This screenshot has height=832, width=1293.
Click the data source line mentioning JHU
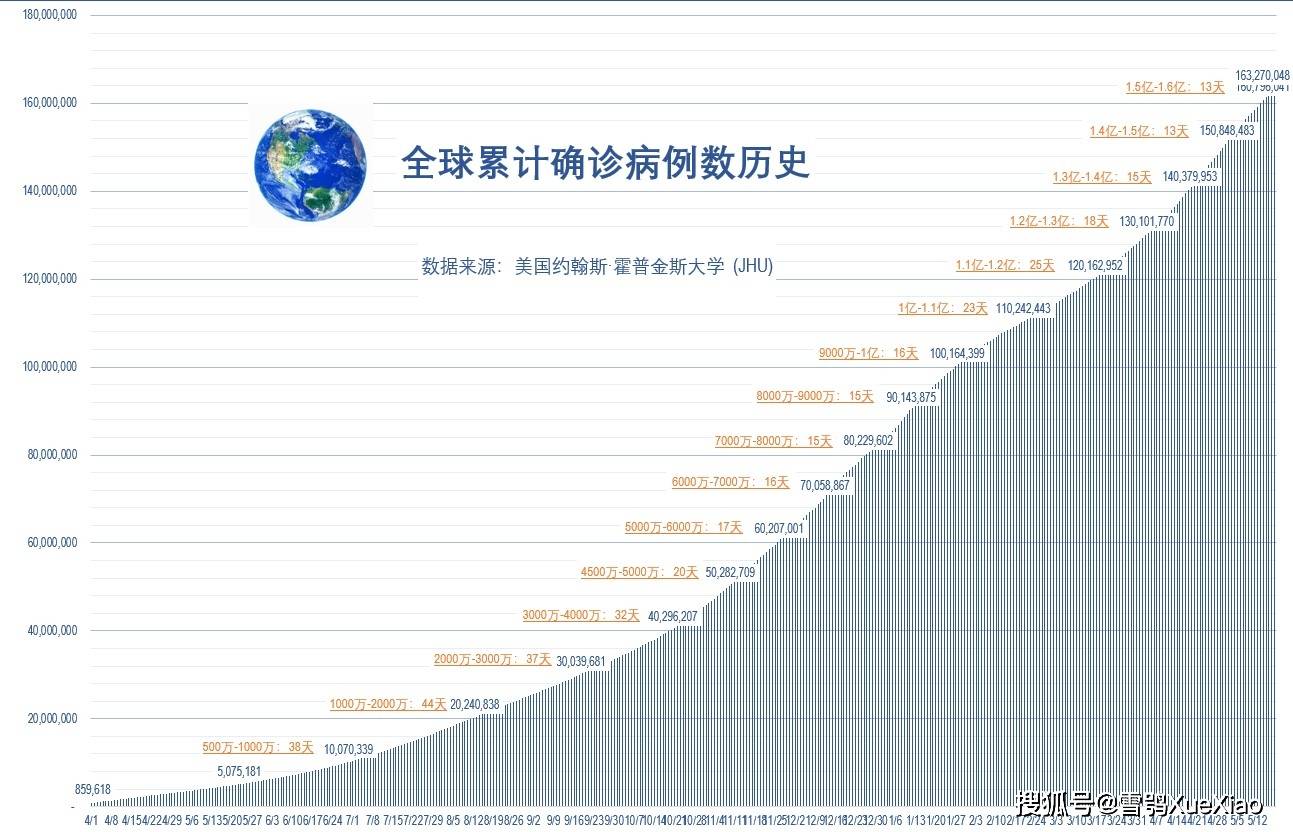coord(598,267)
